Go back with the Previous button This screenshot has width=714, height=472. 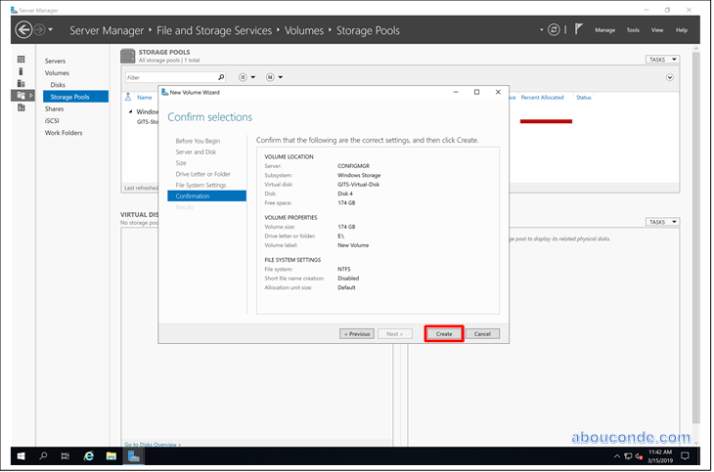click(x=357, y=333)
